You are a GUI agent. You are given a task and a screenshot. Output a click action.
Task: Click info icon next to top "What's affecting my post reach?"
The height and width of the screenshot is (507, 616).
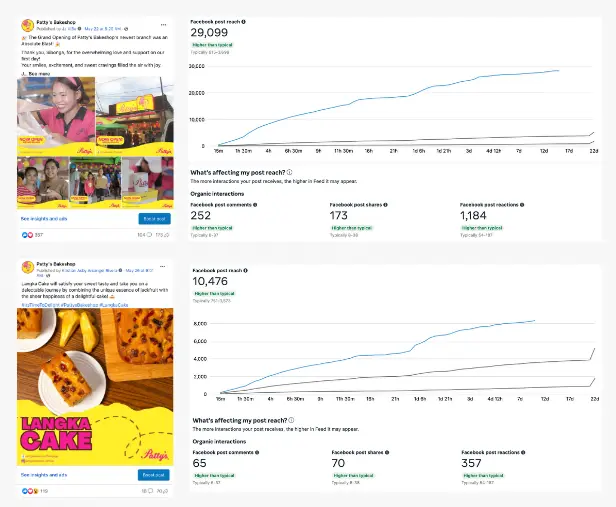coord(289,172)
